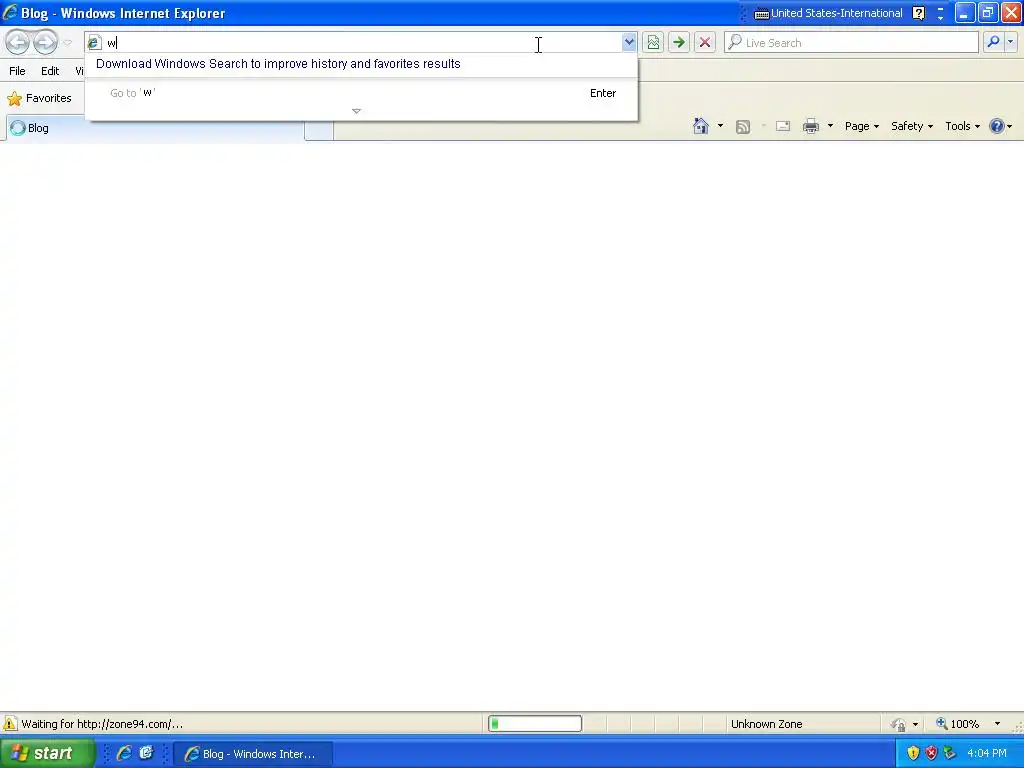This screenshot has width=1024, height=768.
Task: Click the yellow shield tray icon
Action: pyautogui.click(x=913, y=754)
